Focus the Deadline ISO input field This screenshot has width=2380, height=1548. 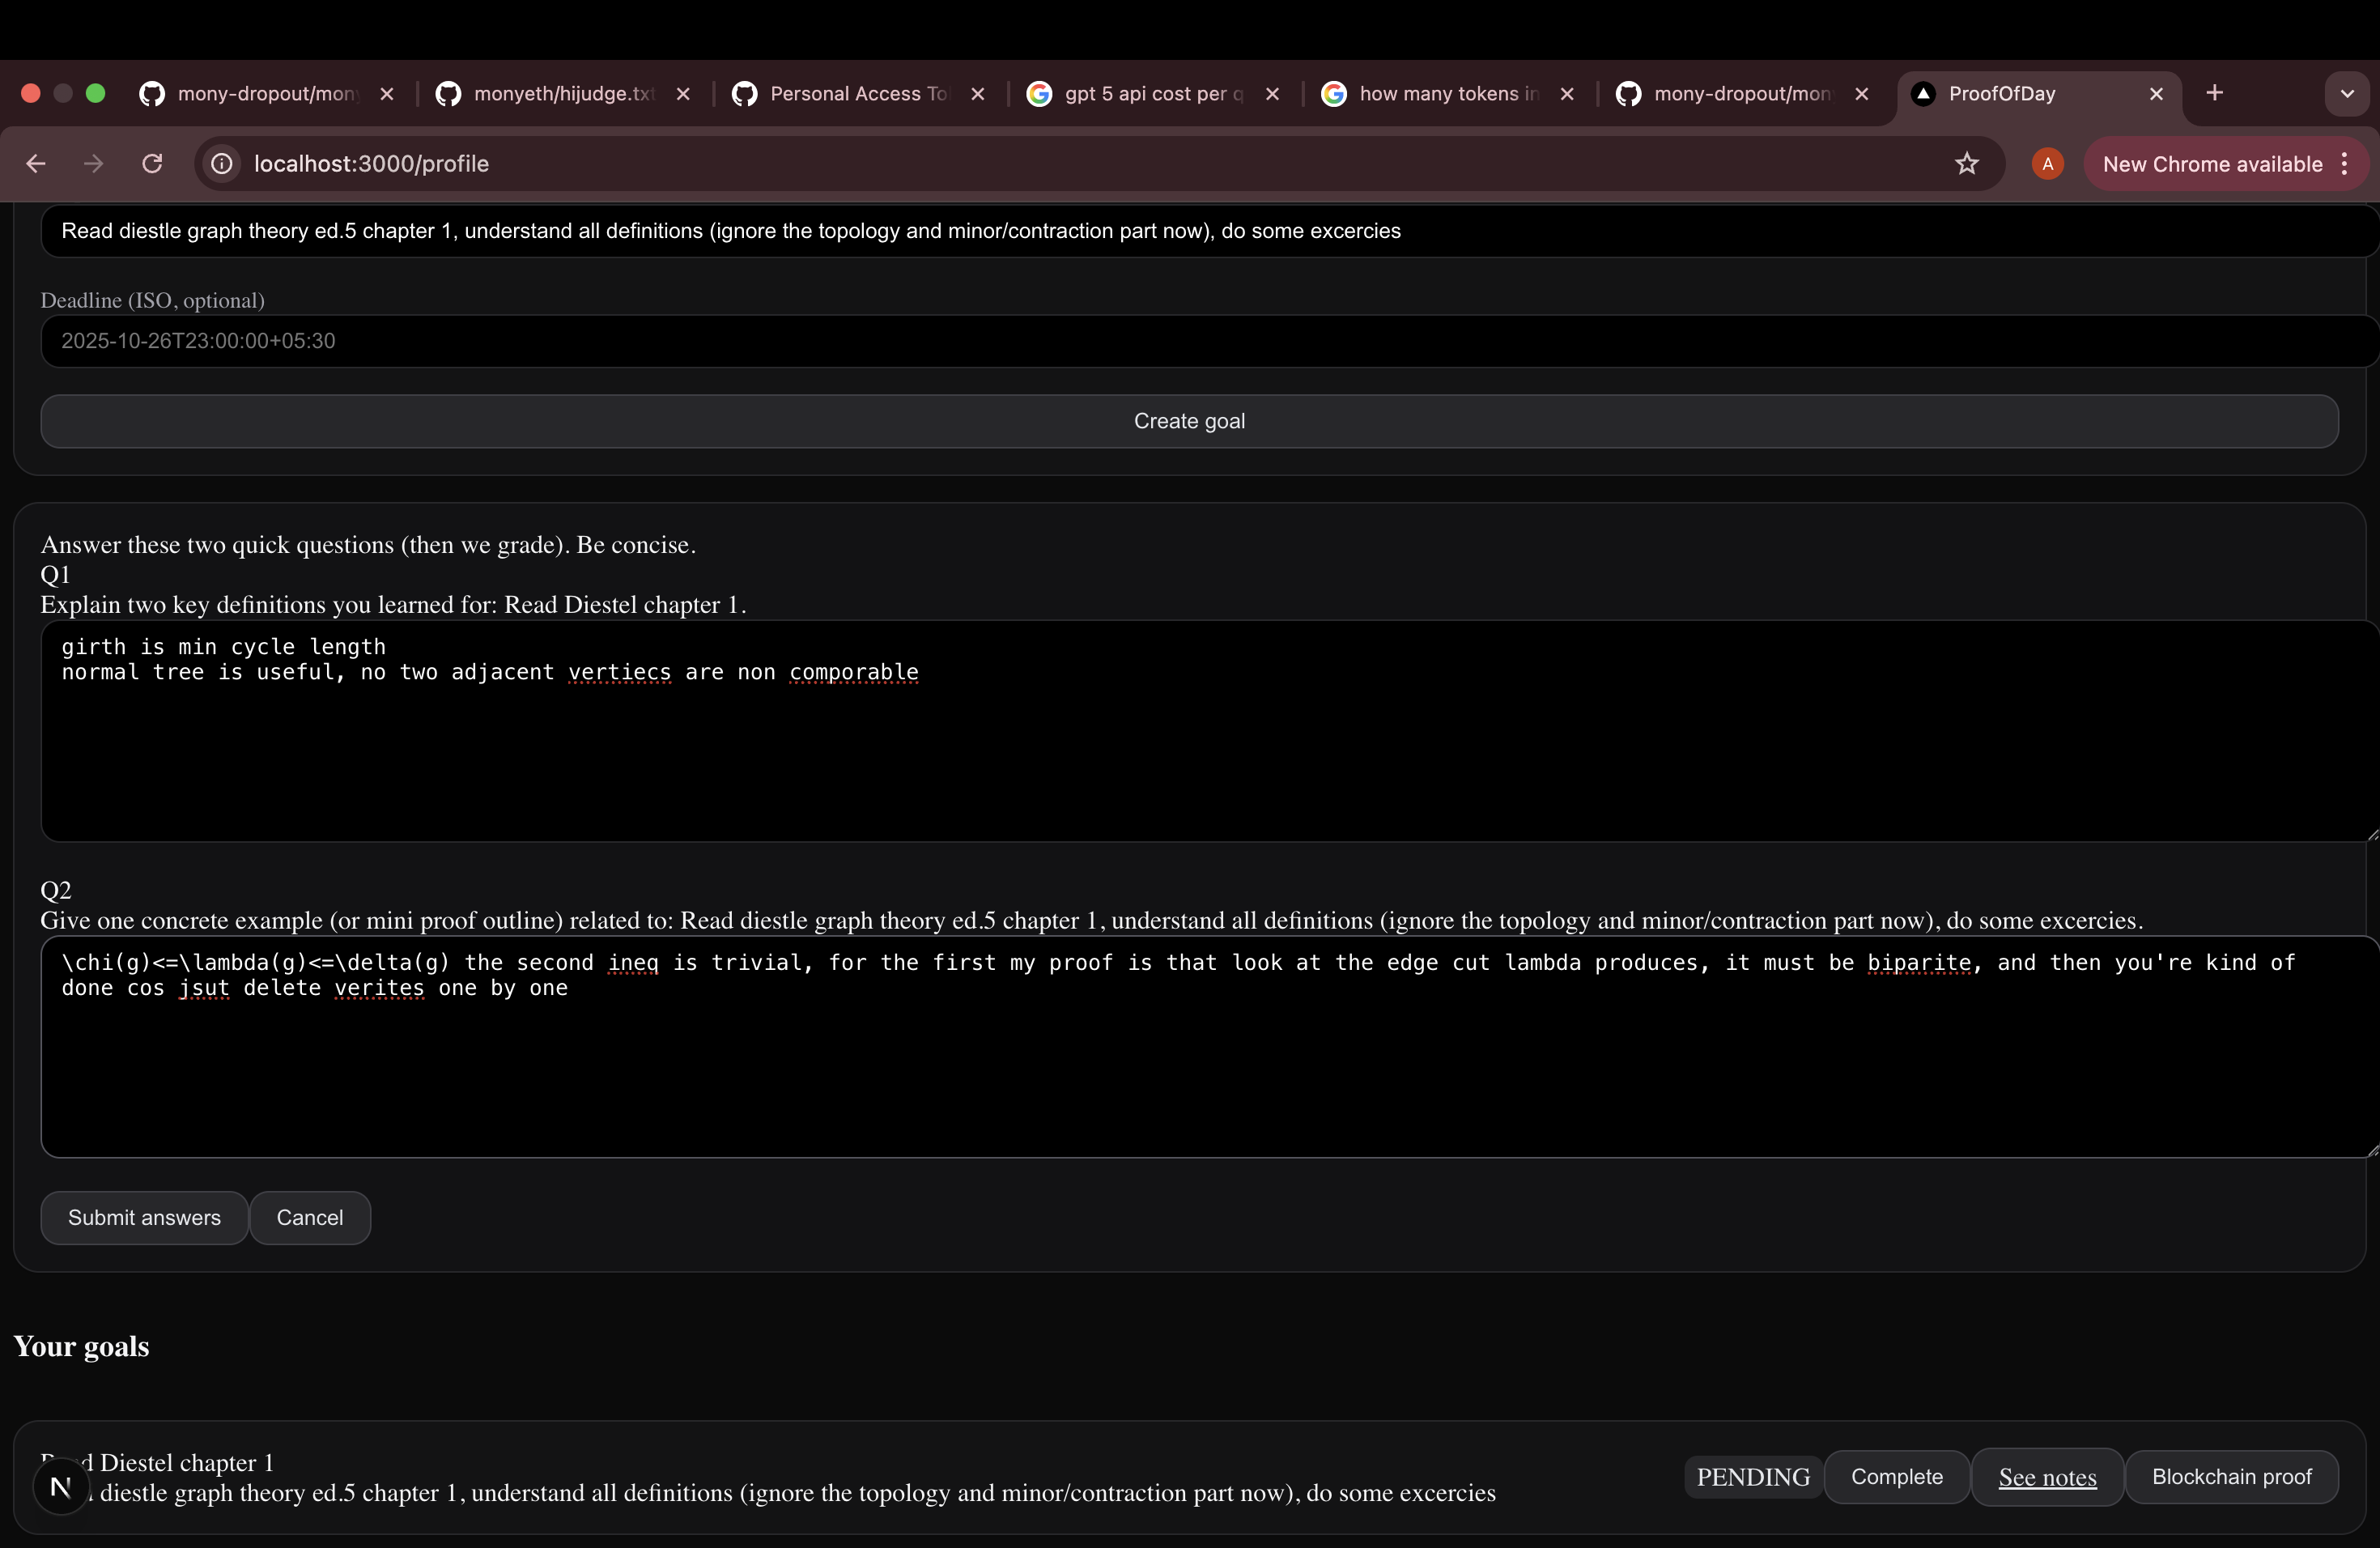click(1200, 341)
